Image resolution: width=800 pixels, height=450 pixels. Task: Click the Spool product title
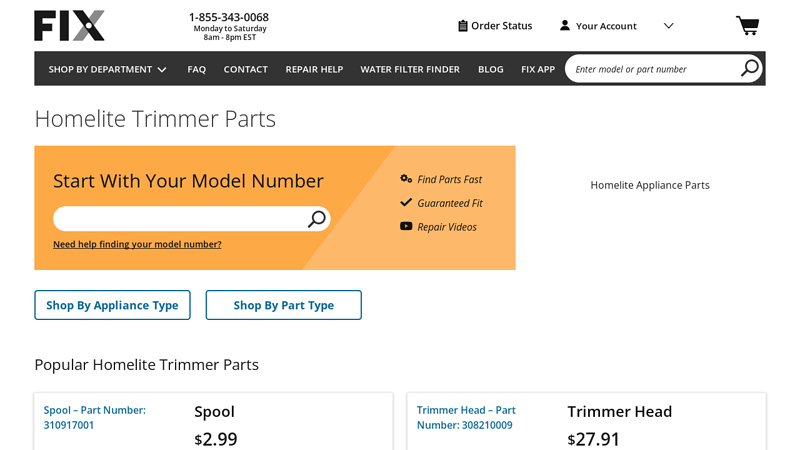[214, 411]
